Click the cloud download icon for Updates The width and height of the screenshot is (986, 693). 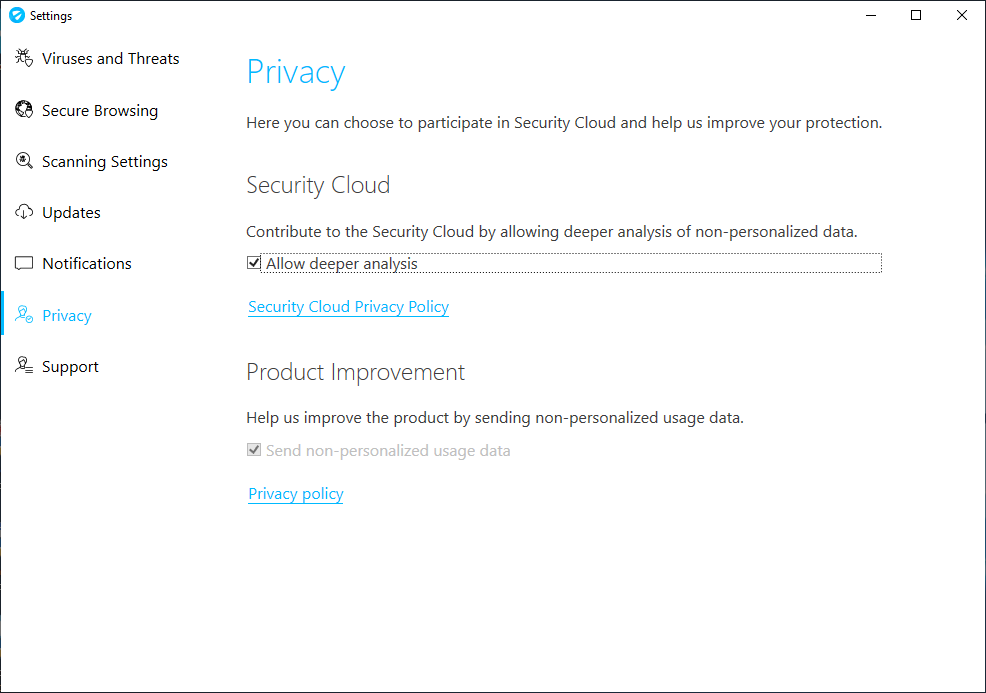(x=24, y=212)
